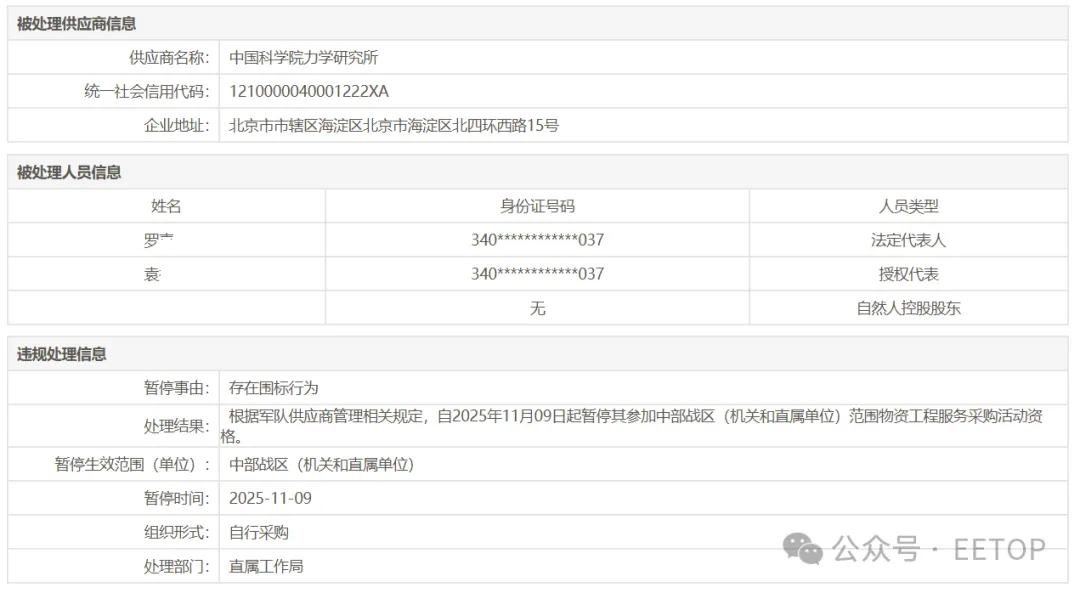Select the 授权代表 cell
This screenshot has width=1080, height=593.
[908, 274]
